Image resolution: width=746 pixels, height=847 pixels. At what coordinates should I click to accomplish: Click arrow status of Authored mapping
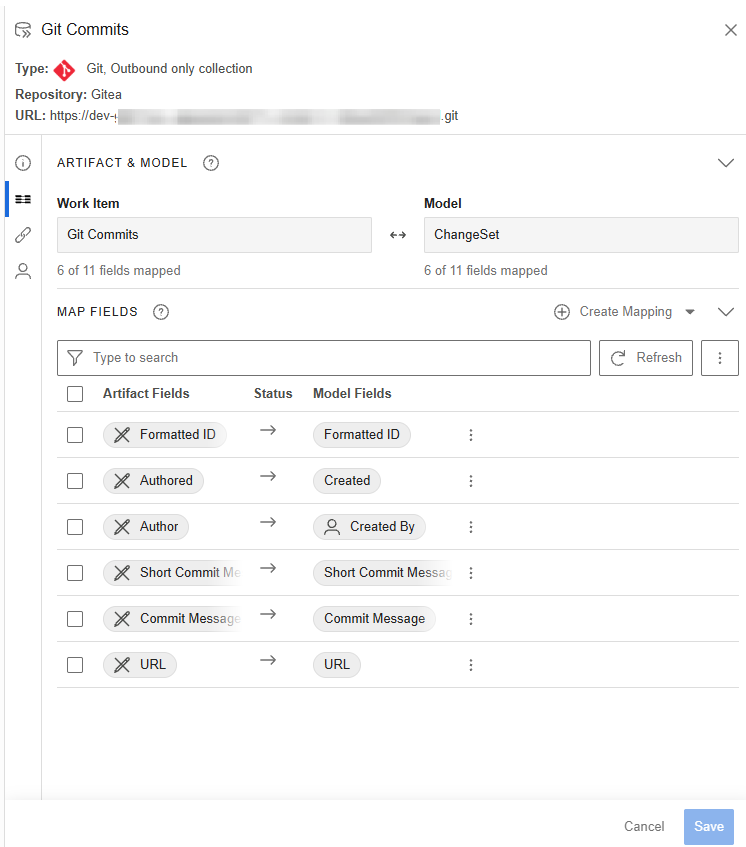[x=268, y=476]
